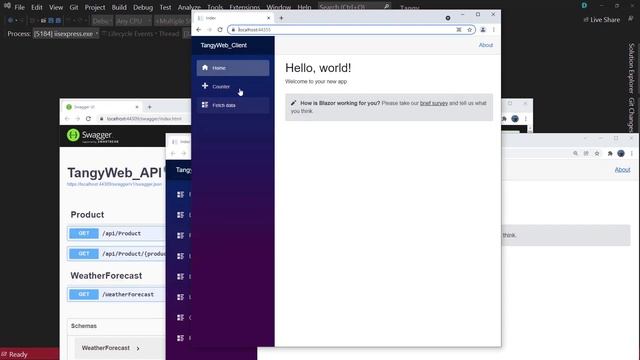Click TangyWeb_Client brand title in sidebar
Viewport: 640px width, 360px height.
pyautogui.click(x=224, y=45)
